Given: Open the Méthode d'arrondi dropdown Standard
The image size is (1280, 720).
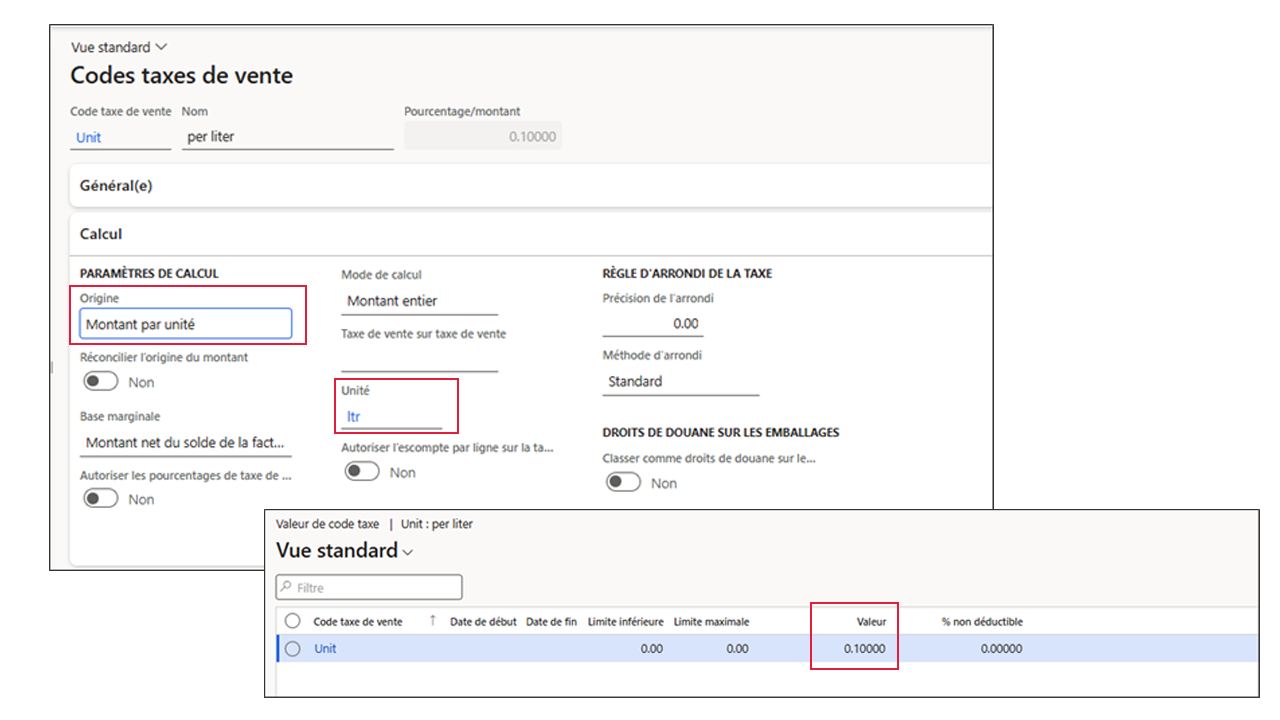Looking at the screenshot, I should (x=680, y=382).
